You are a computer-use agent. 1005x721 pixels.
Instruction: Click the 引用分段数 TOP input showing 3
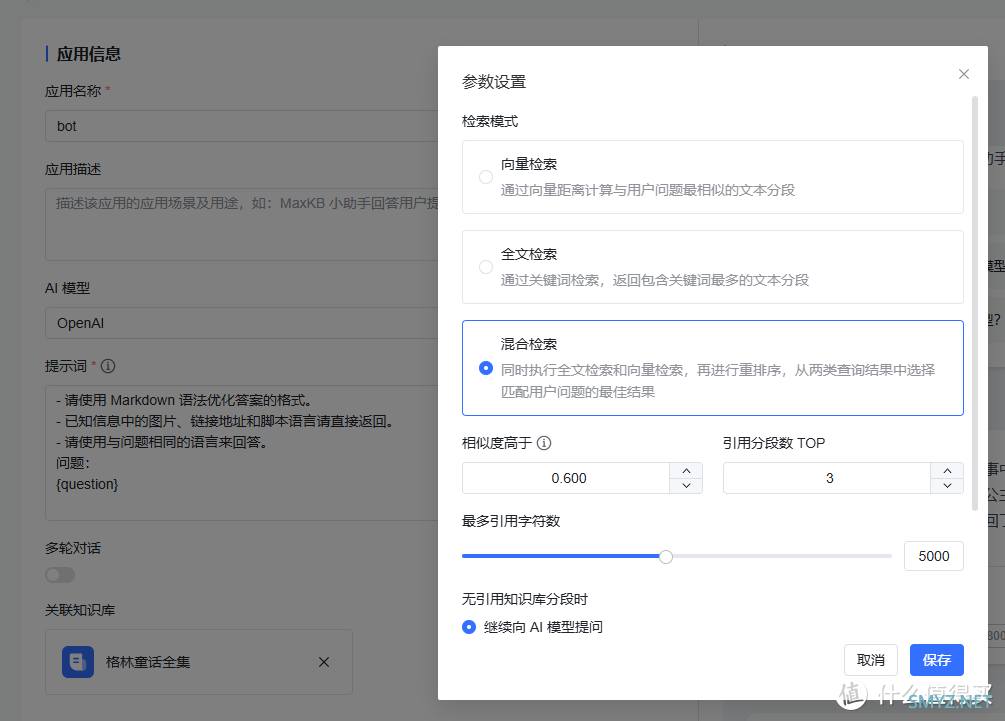pos(827,478)
